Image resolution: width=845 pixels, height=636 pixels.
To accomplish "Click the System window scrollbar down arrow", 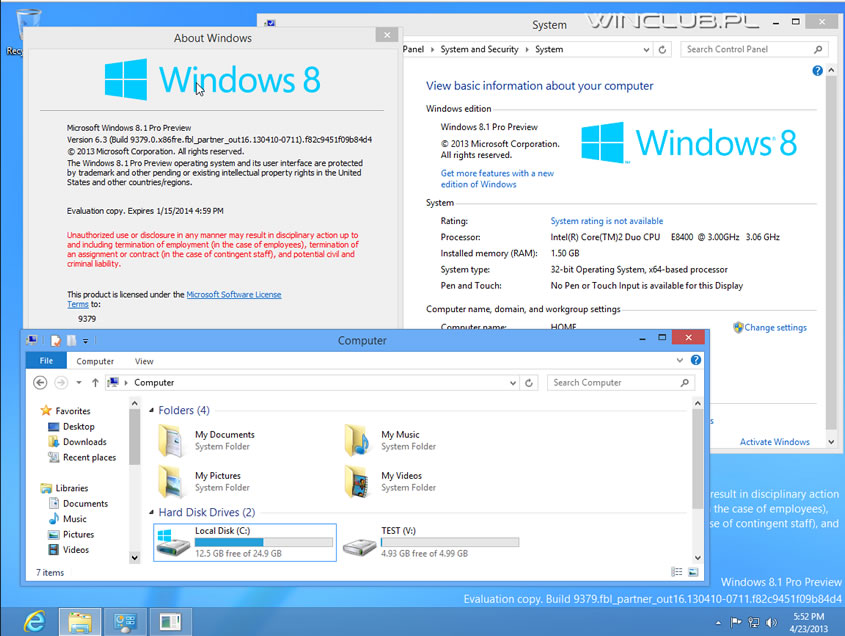I will (x=832, y=442).
